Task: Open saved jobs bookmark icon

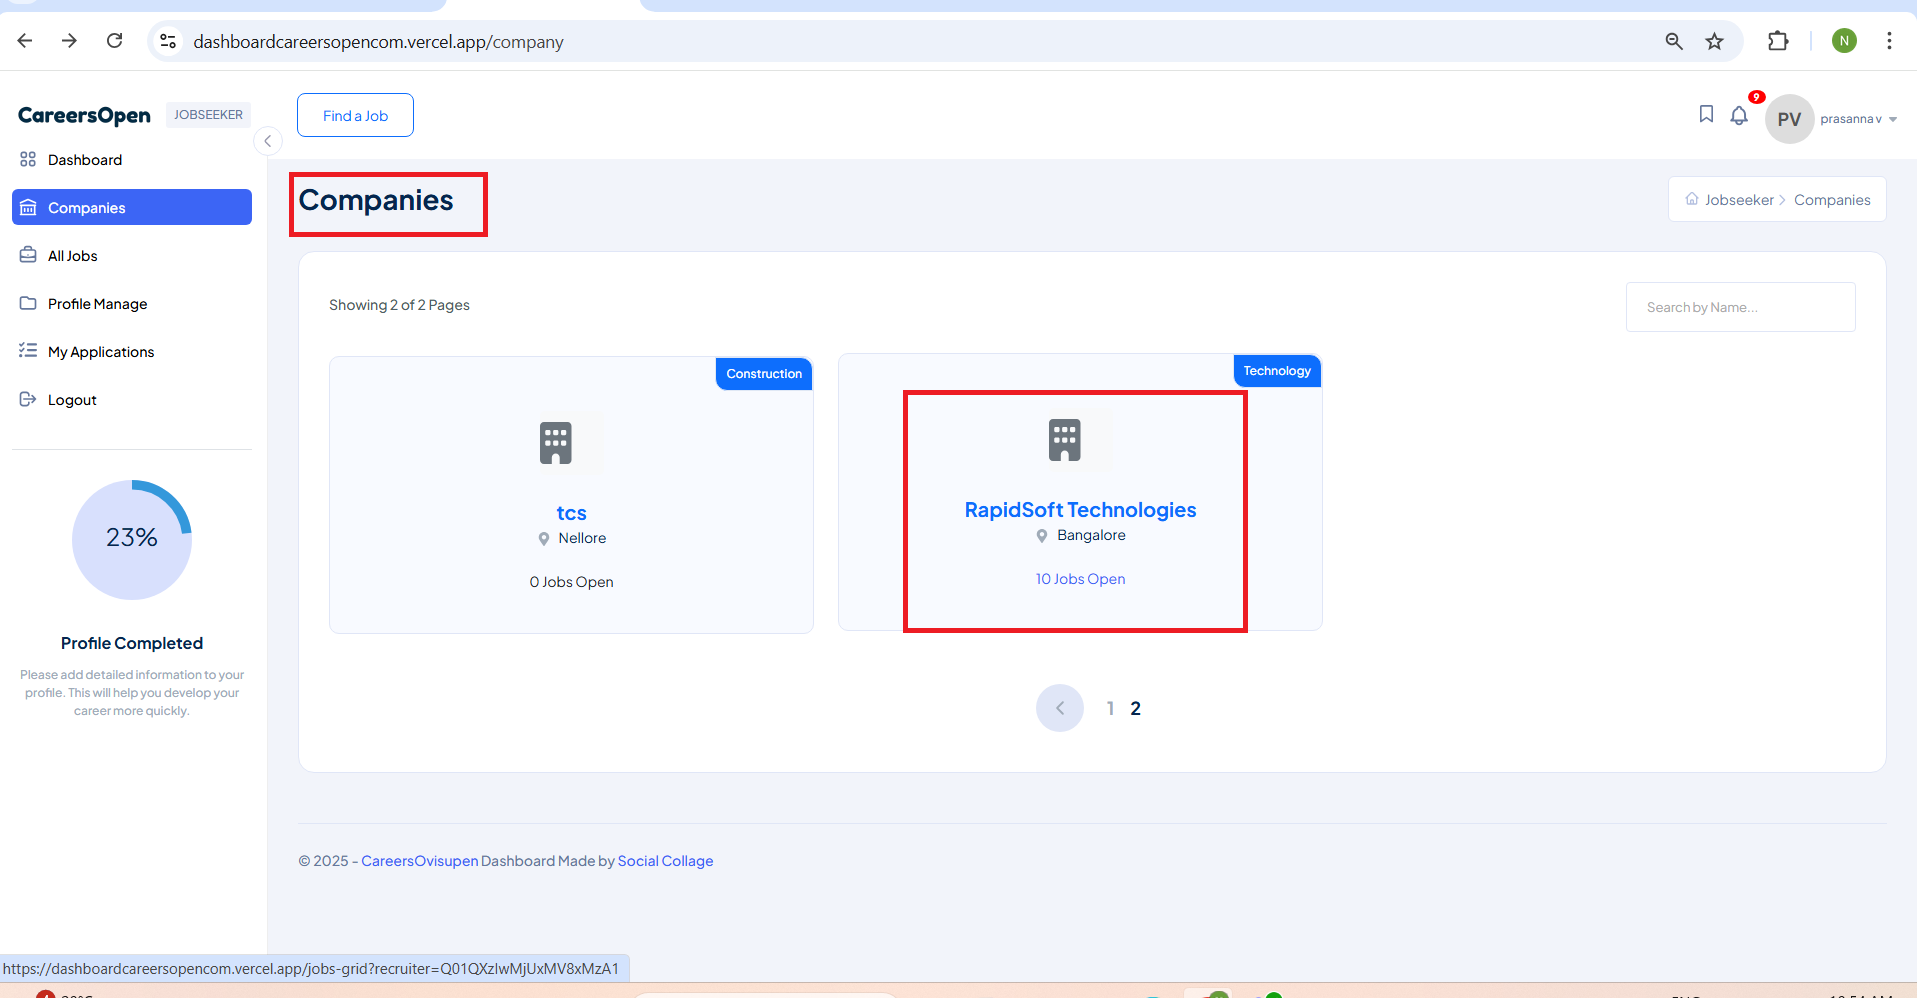Action: [x=1706, y=115]
